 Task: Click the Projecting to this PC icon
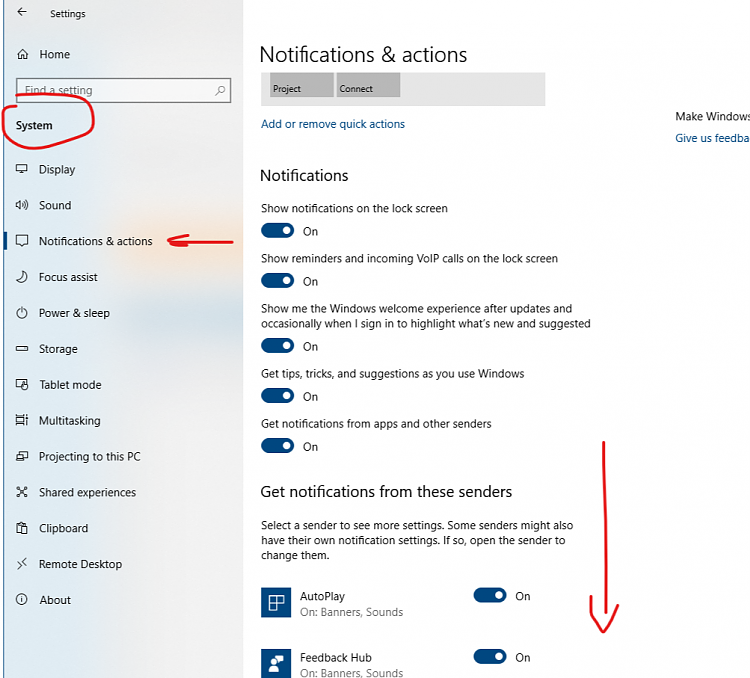[22, 456]
